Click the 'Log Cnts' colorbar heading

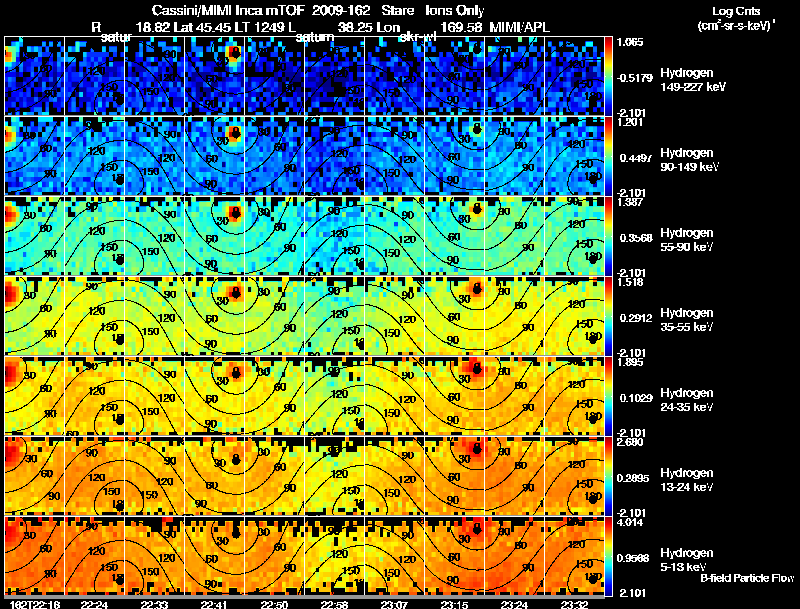tap(736, 11)
